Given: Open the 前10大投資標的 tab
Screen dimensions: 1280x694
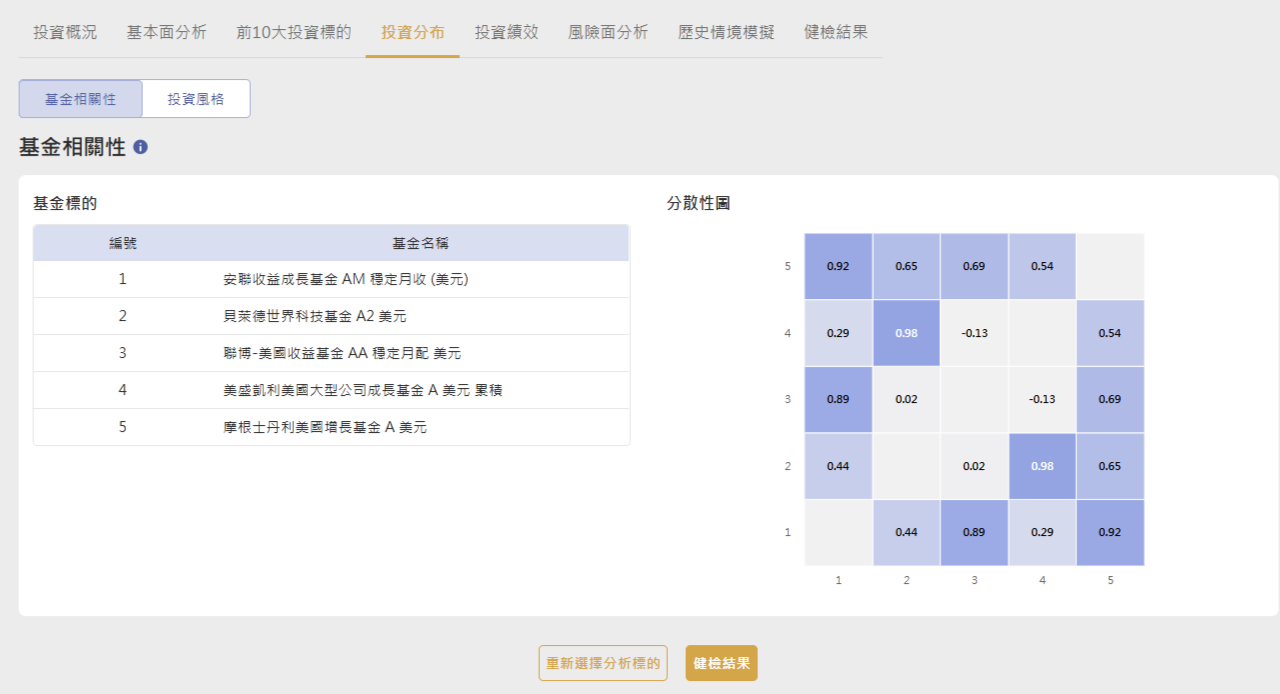Looking at the screenshot, I should coord(294,32).
